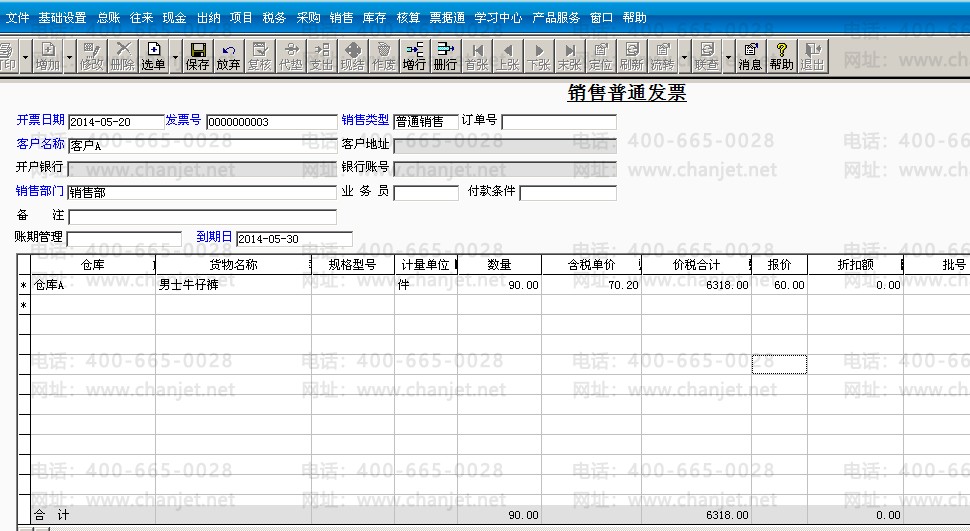
Task: Go to previous record with 上张
Action: point(508,56)
